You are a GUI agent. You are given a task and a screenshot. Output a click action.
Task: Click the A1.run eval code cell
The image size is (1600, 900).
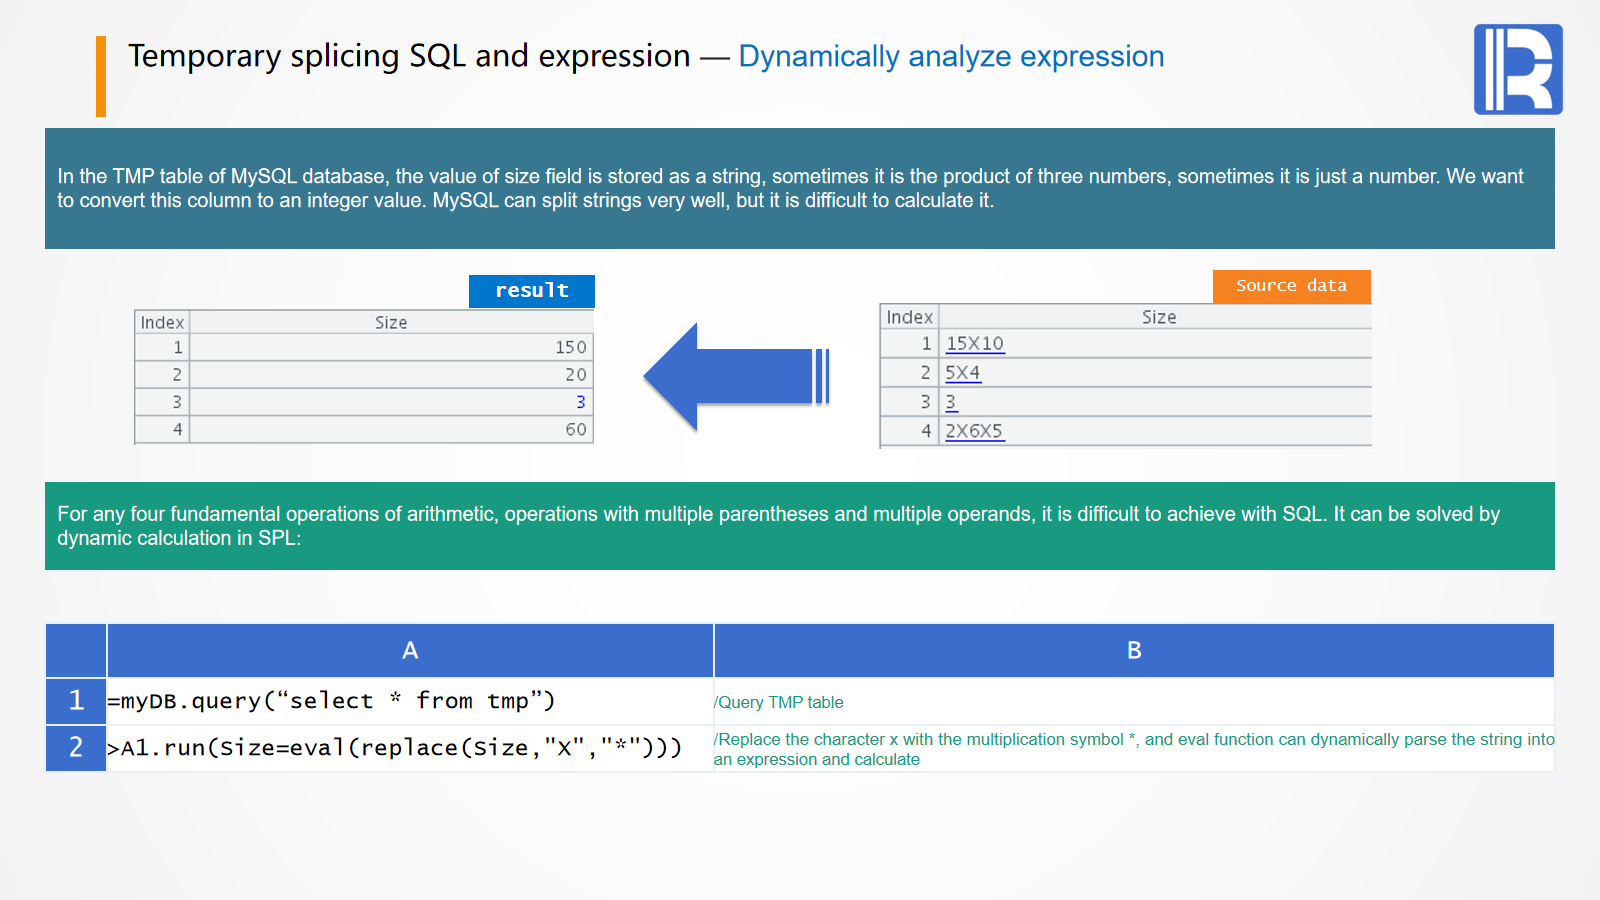point(395,748)
